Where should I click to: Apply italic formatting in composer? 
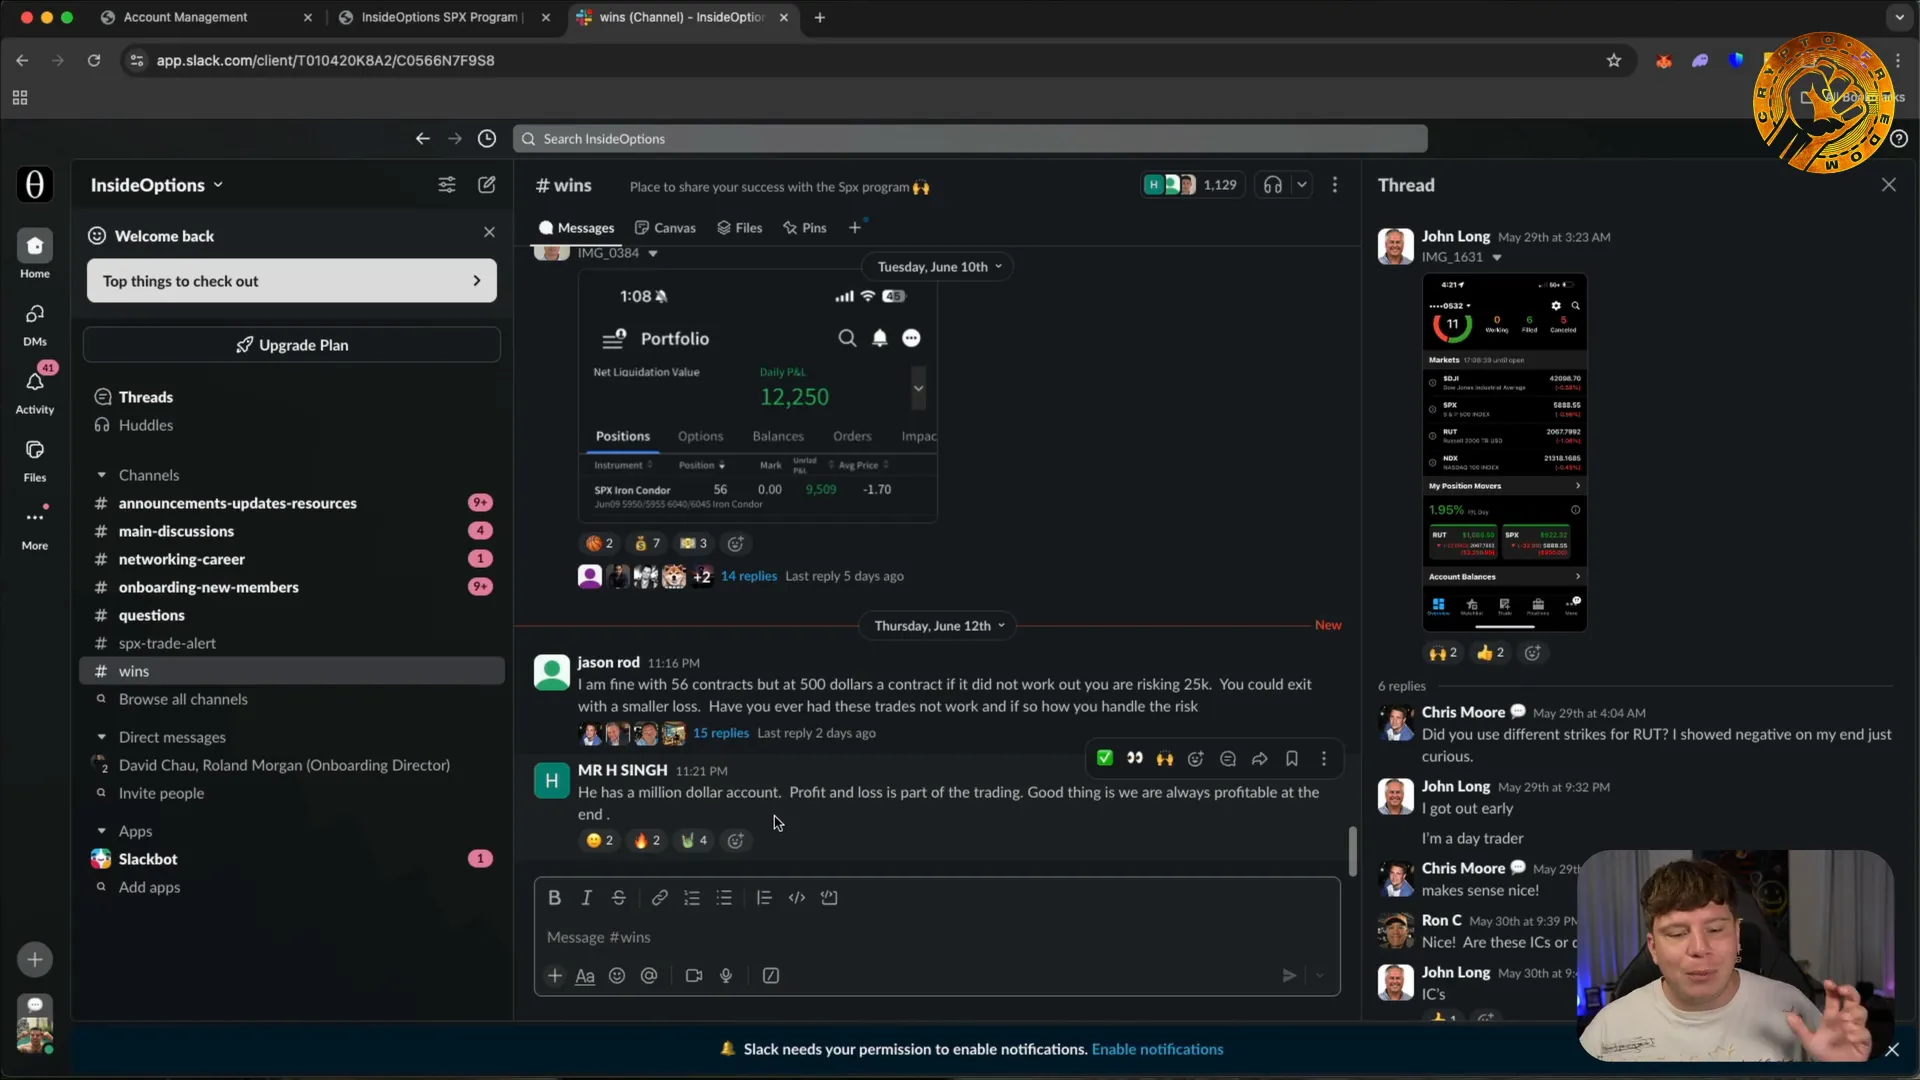click(x=587, y=898)
